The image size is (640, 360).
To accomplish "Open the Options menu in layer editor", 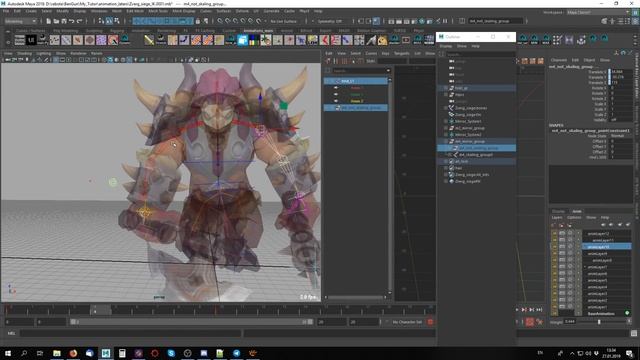I will click(574, 218).
